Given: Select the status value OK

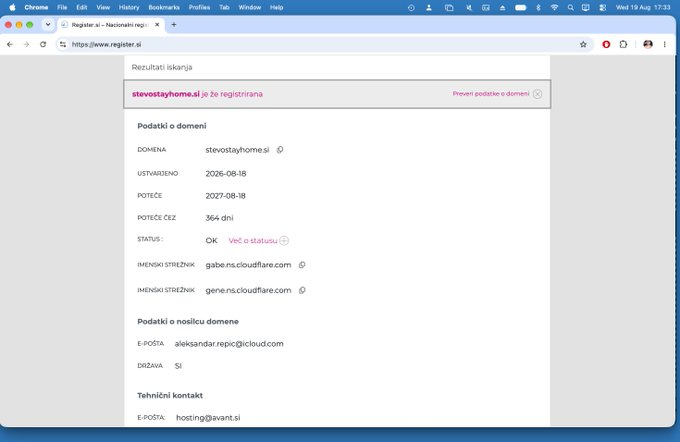Looking at the screenshot, I should point(211,241).
